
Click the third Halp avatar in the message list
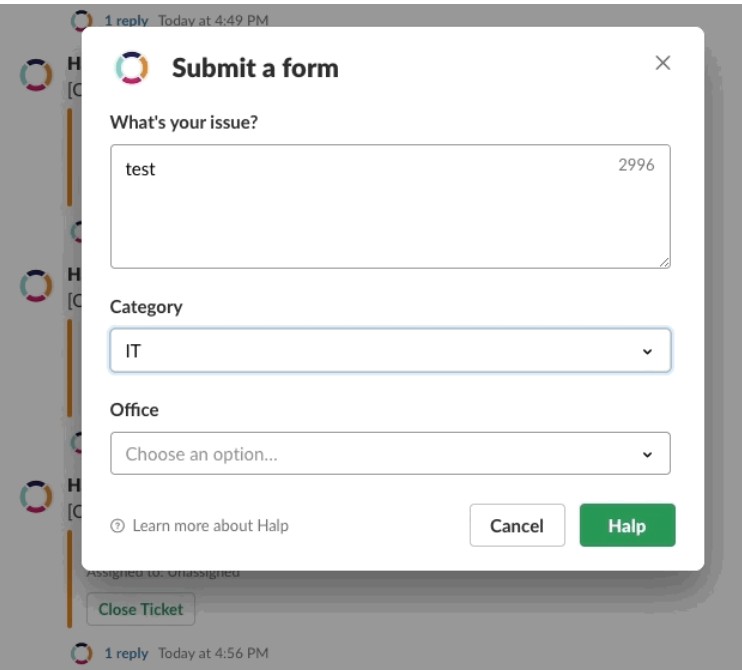pyautogui.click(x=37, y=495)
